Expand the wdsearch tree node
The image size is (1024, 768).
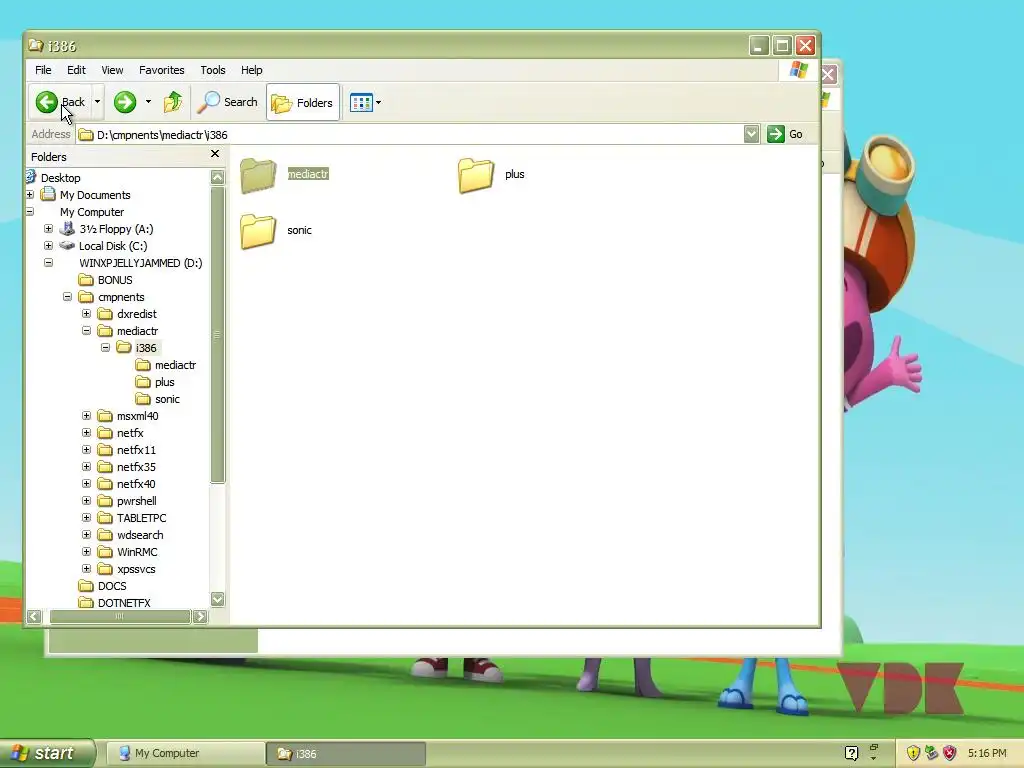(x=86, y=534)
